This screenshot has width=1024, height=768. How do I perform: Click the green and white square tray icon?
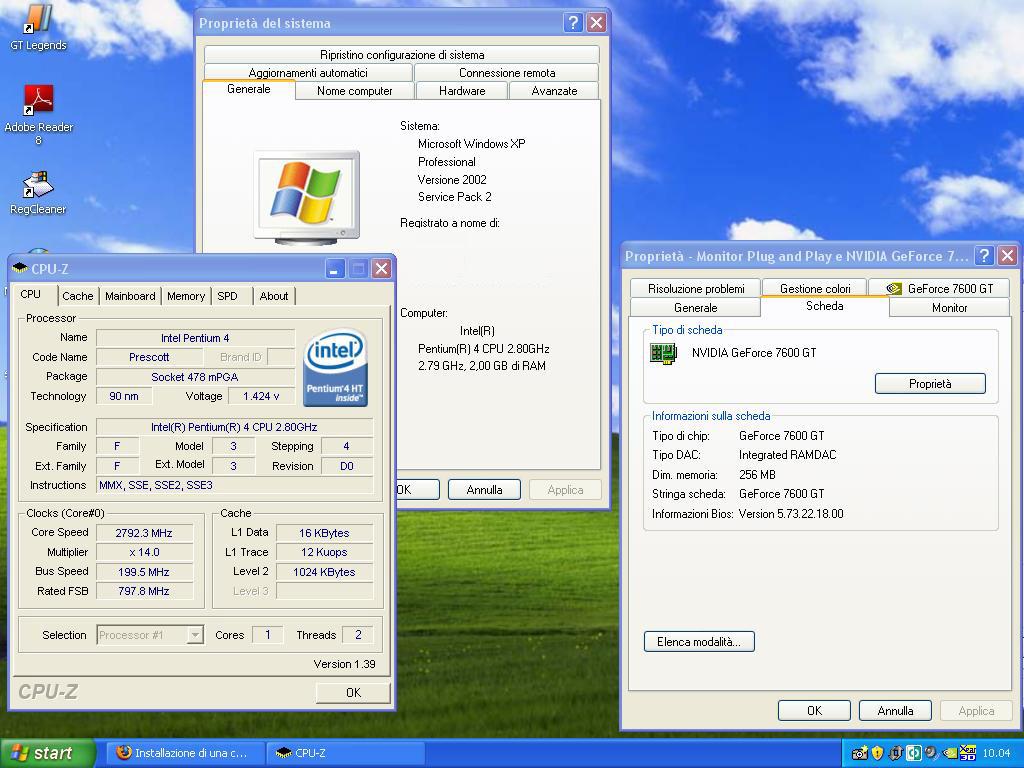click(x=914, y=753)
